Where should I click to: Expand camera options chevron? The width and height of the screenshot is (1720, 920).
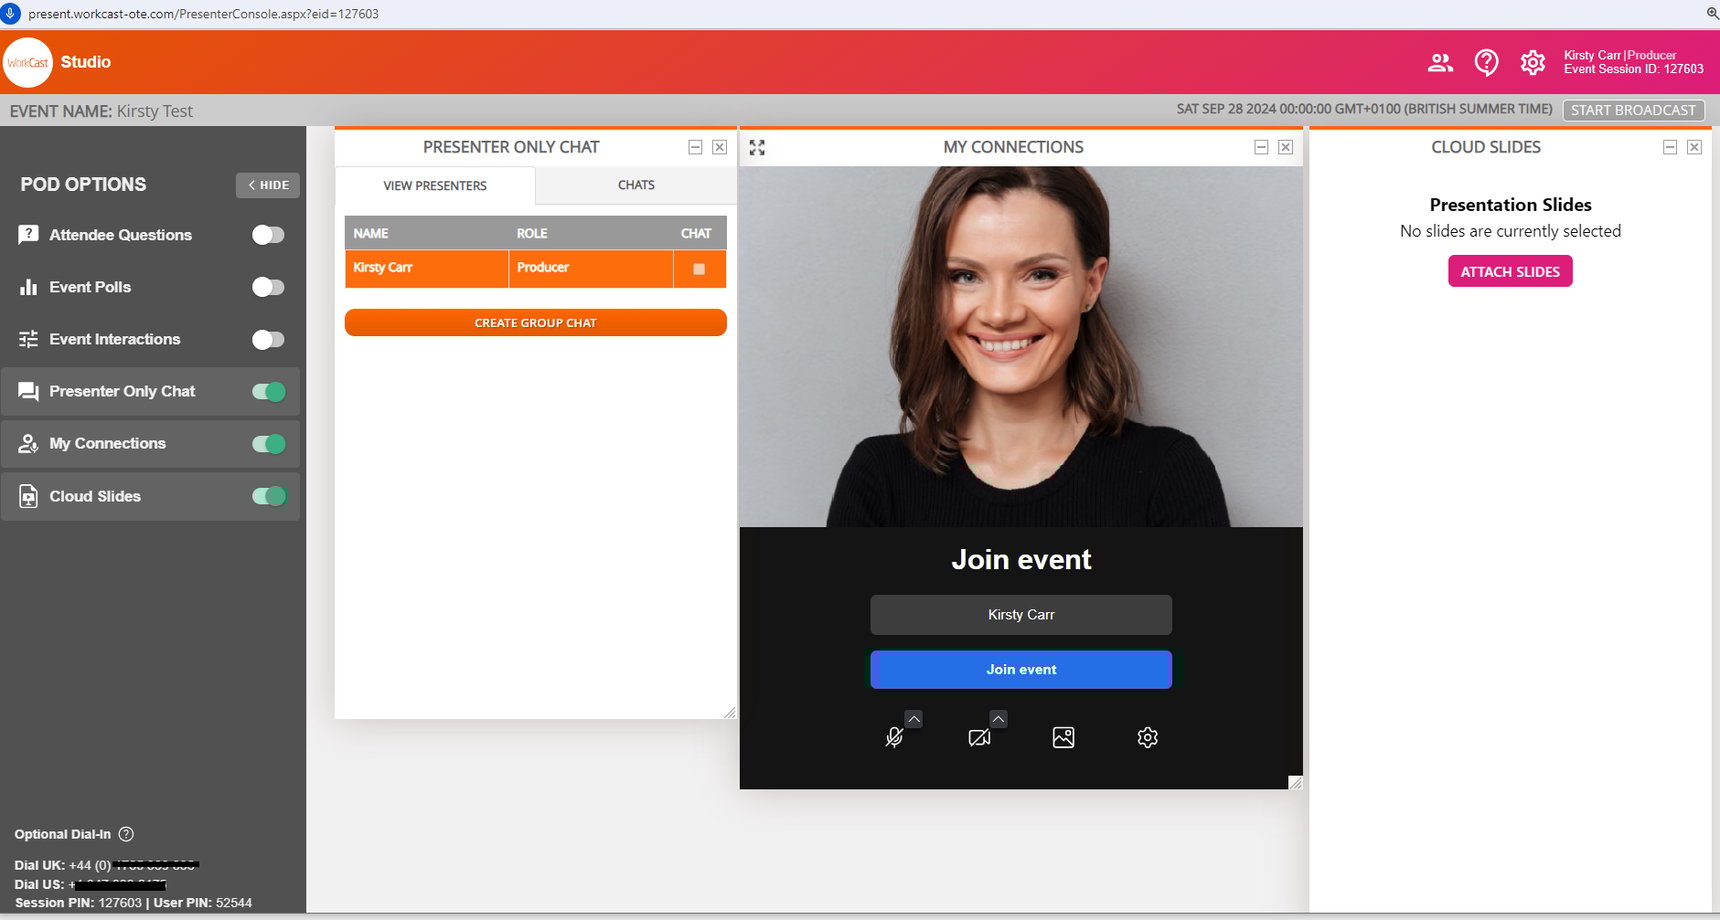click(x=998, y=719)
